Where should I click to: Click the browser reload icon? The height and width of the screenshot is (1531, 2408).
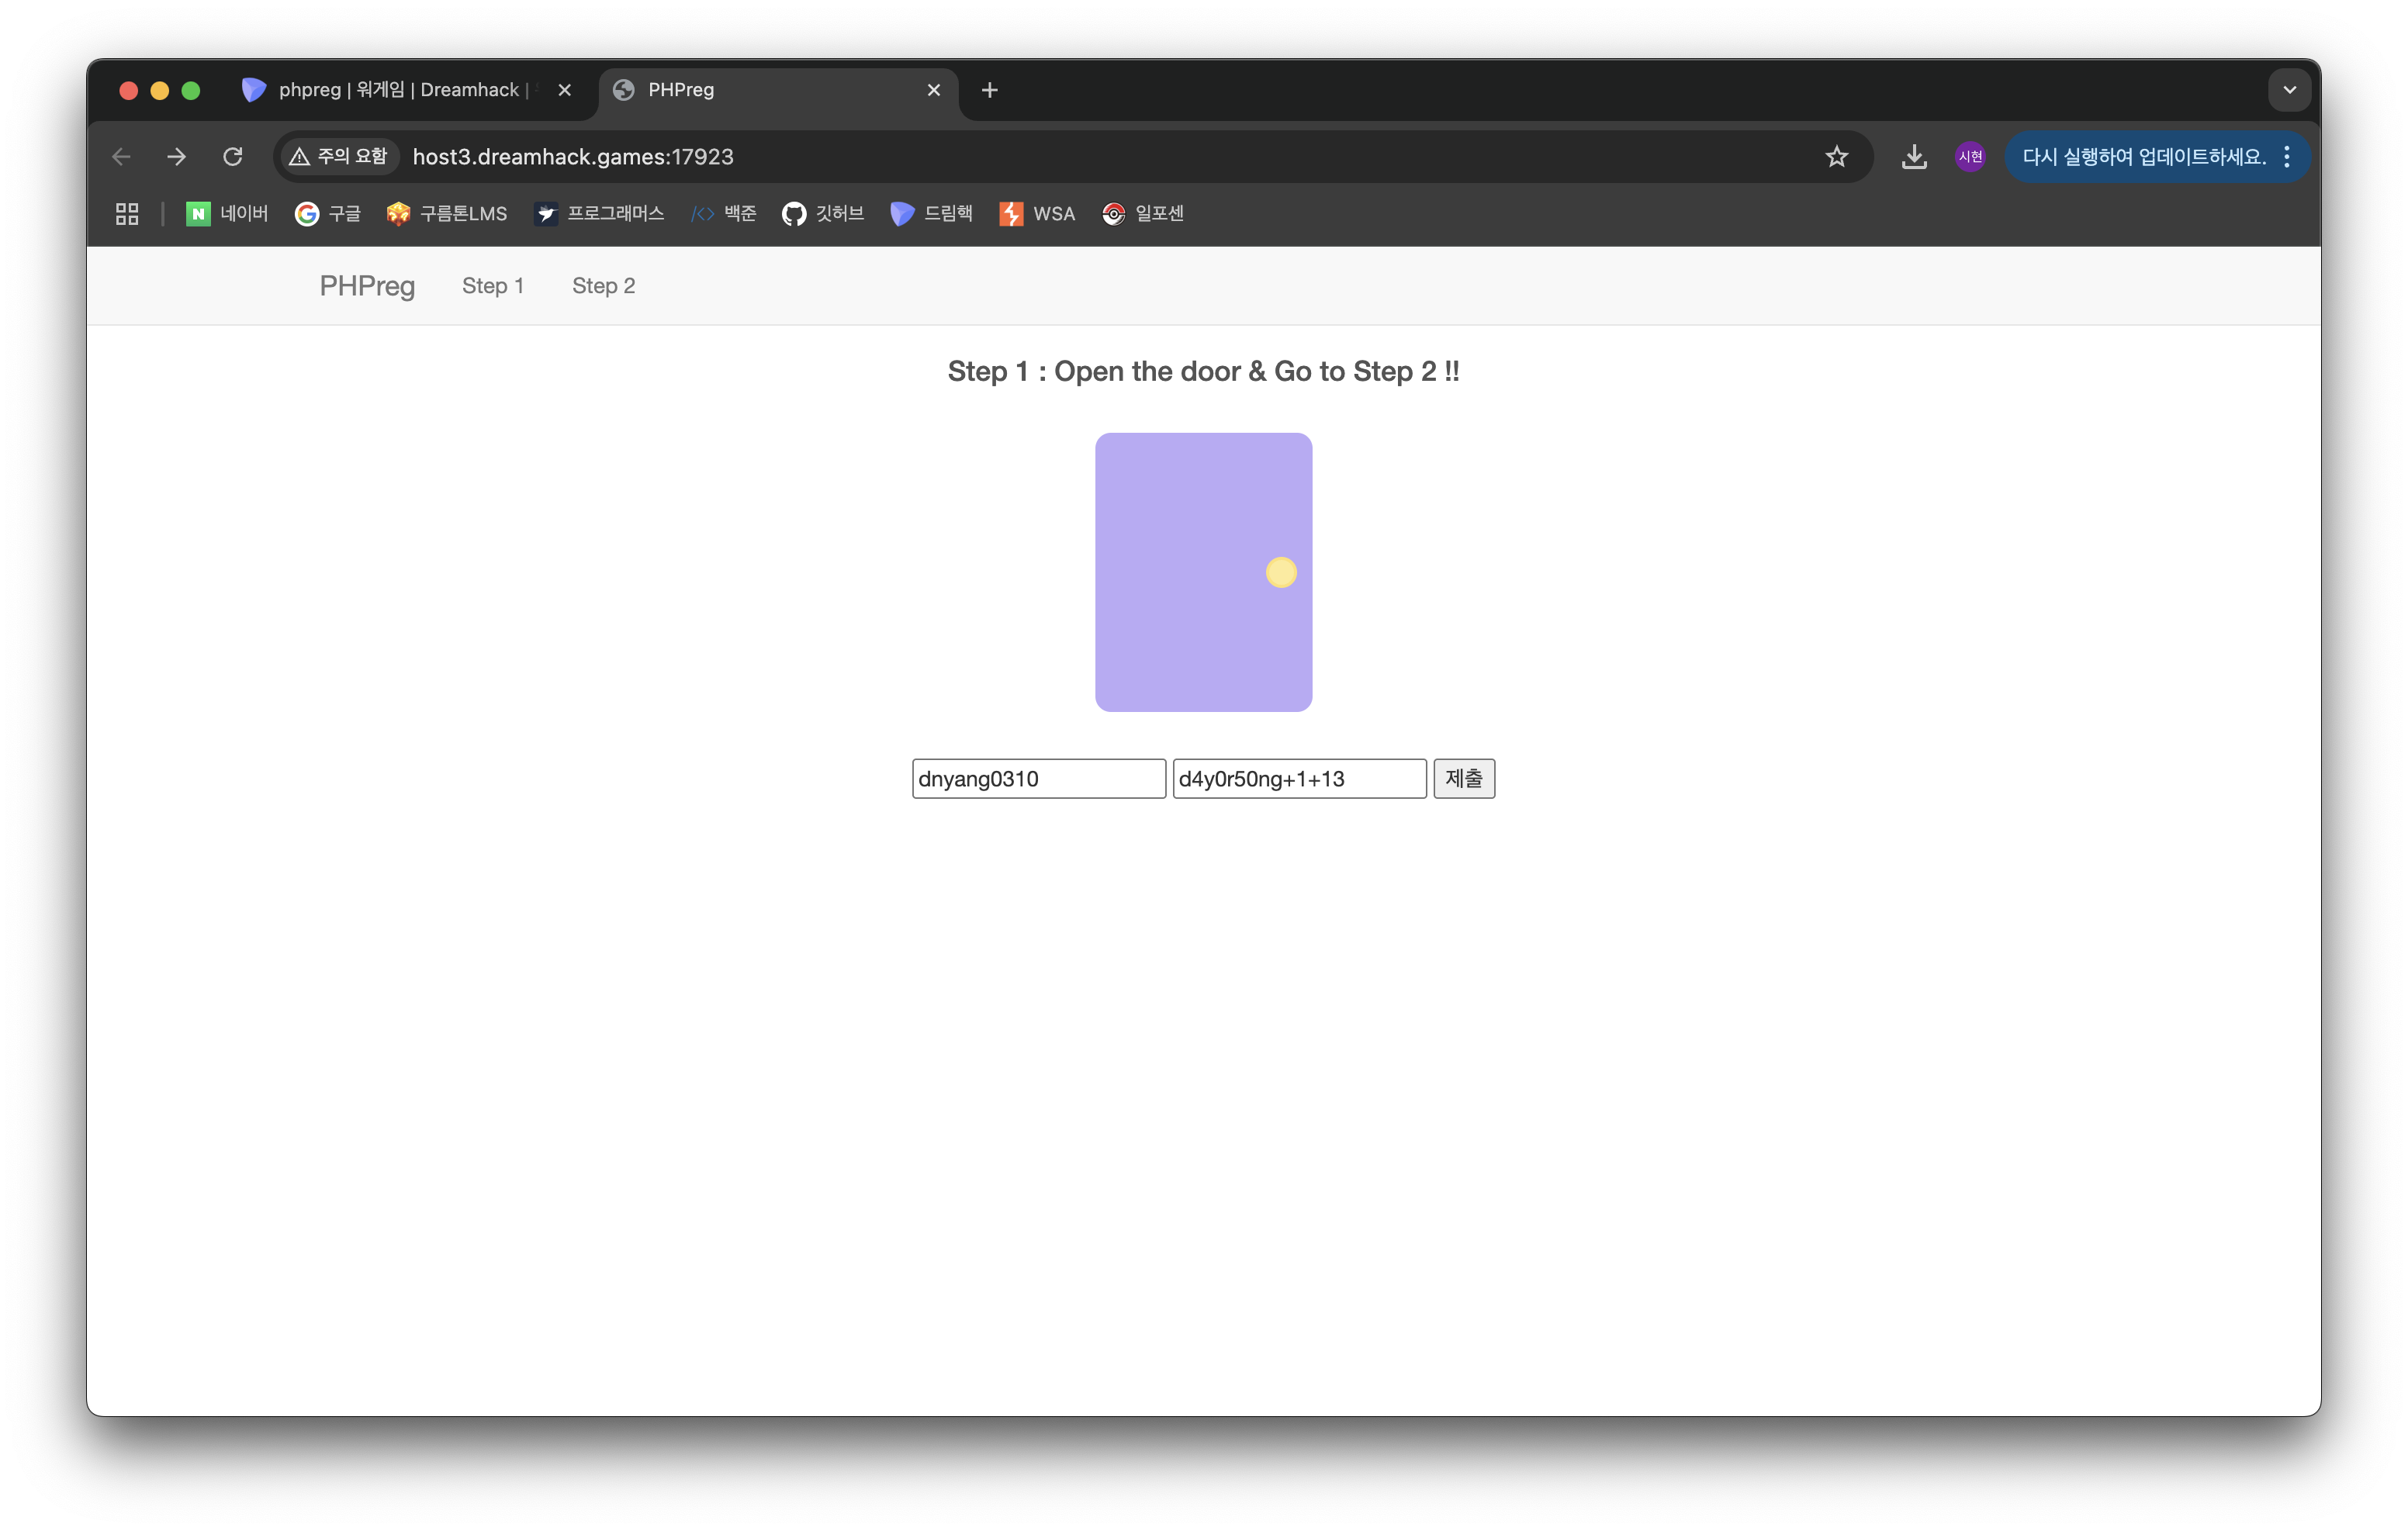[233, 157]
